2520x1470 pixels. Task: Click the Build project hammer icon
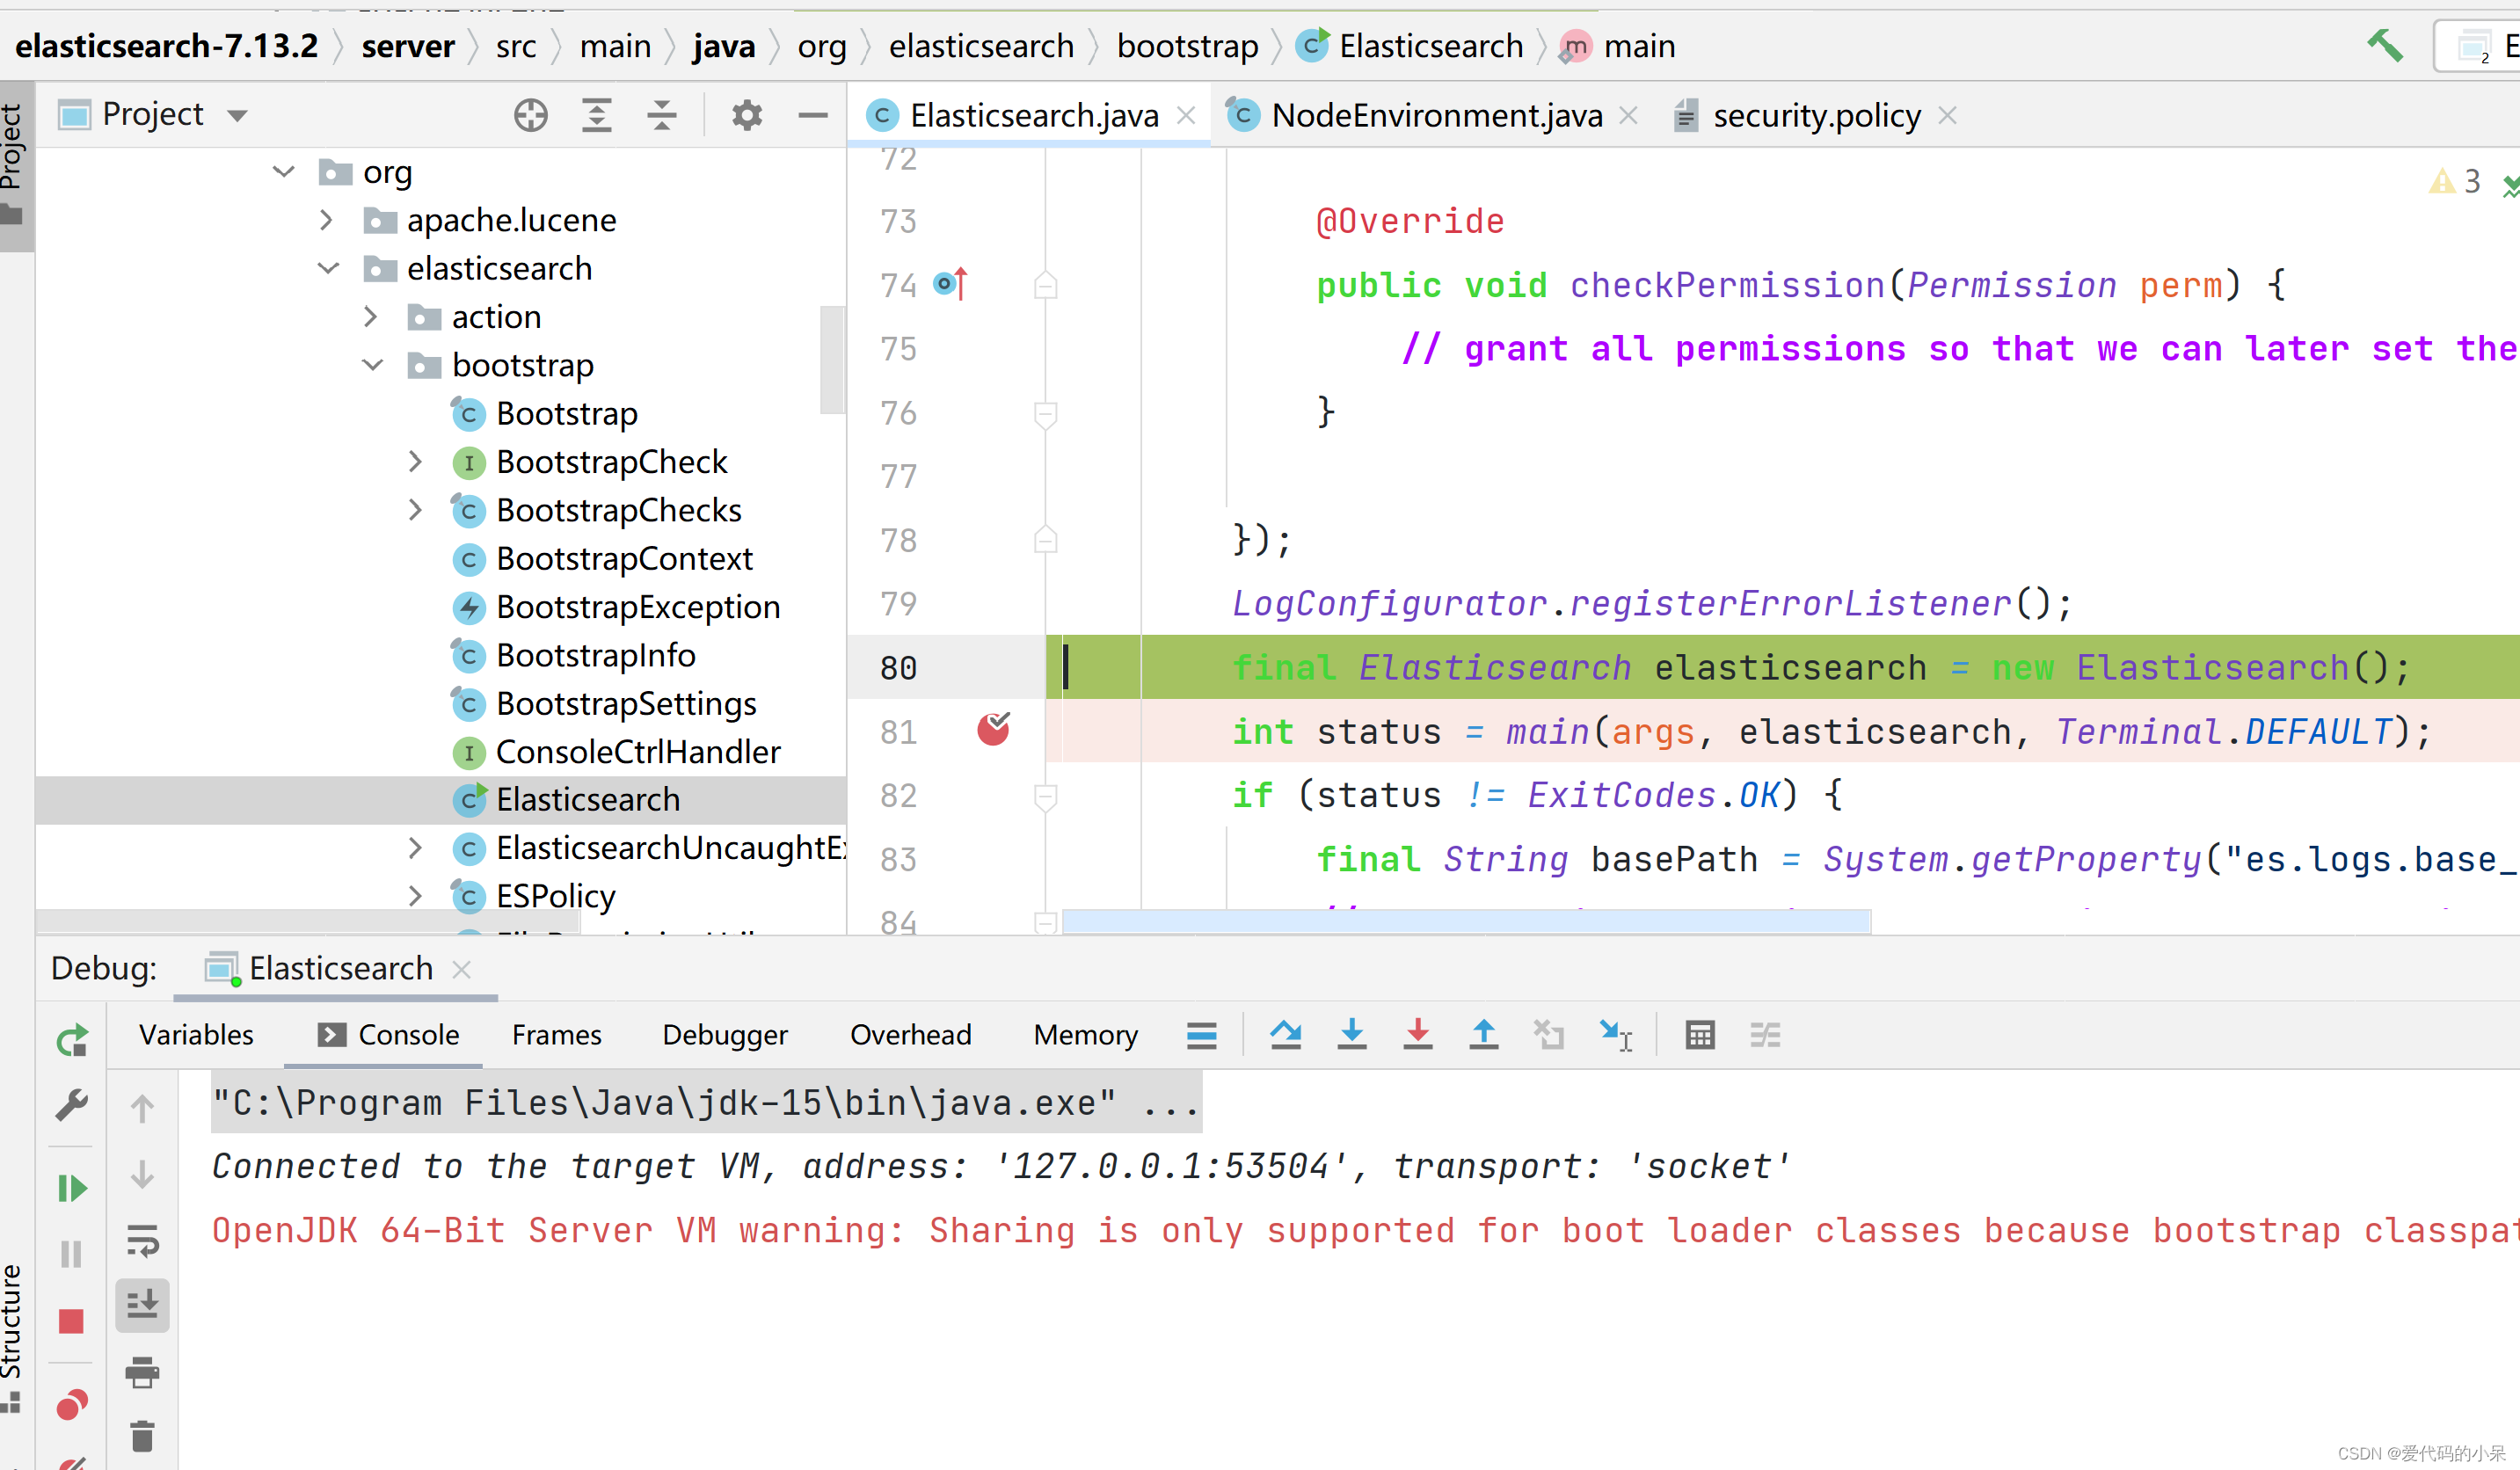click(x=2384, y=46)
